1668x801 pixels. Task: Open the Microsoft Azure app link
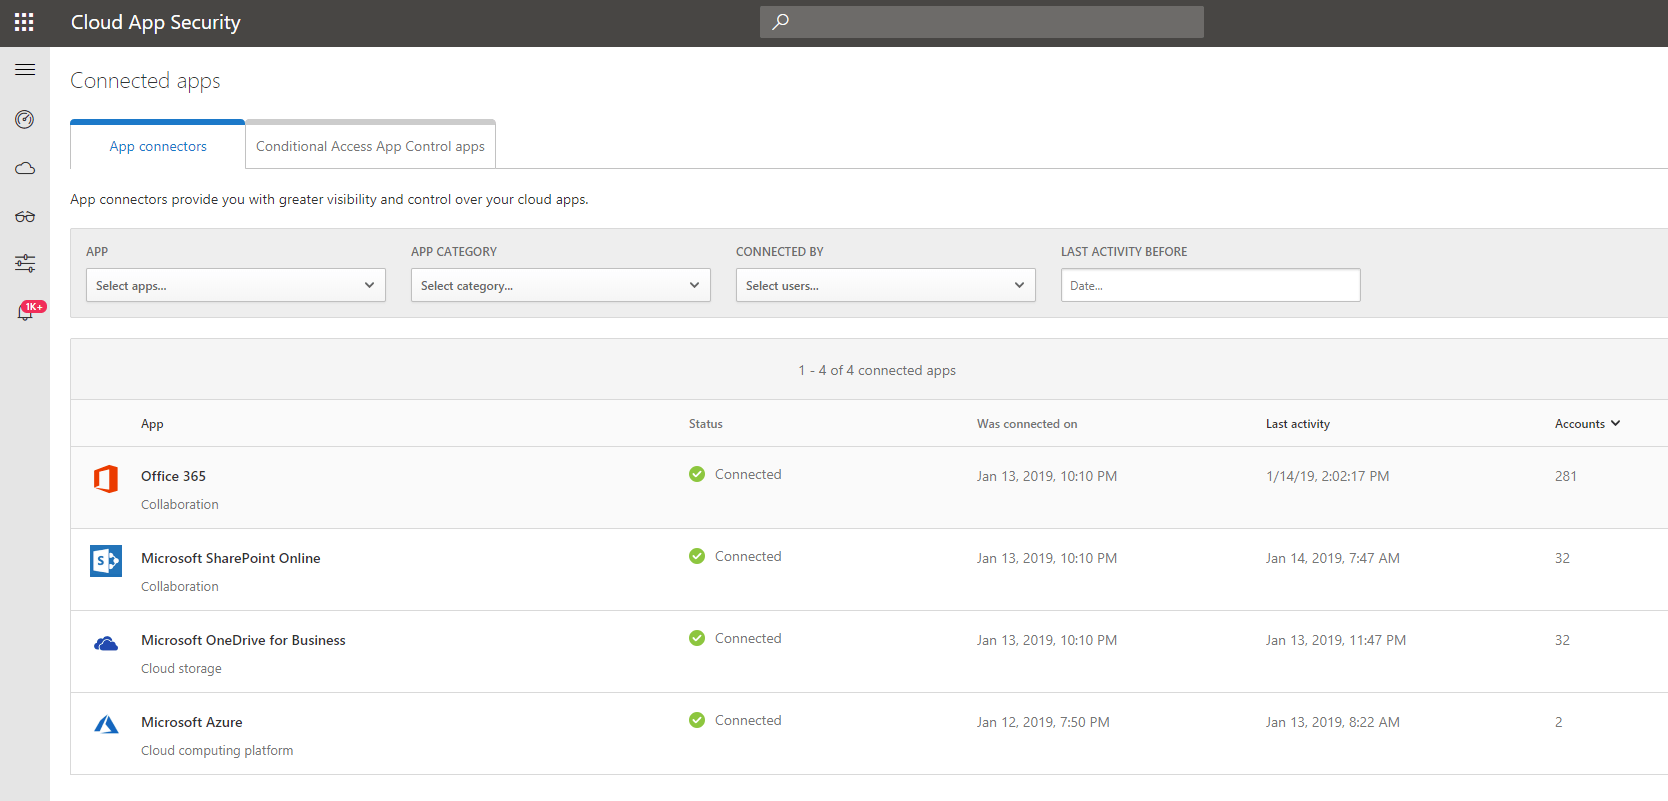(192, 722)
